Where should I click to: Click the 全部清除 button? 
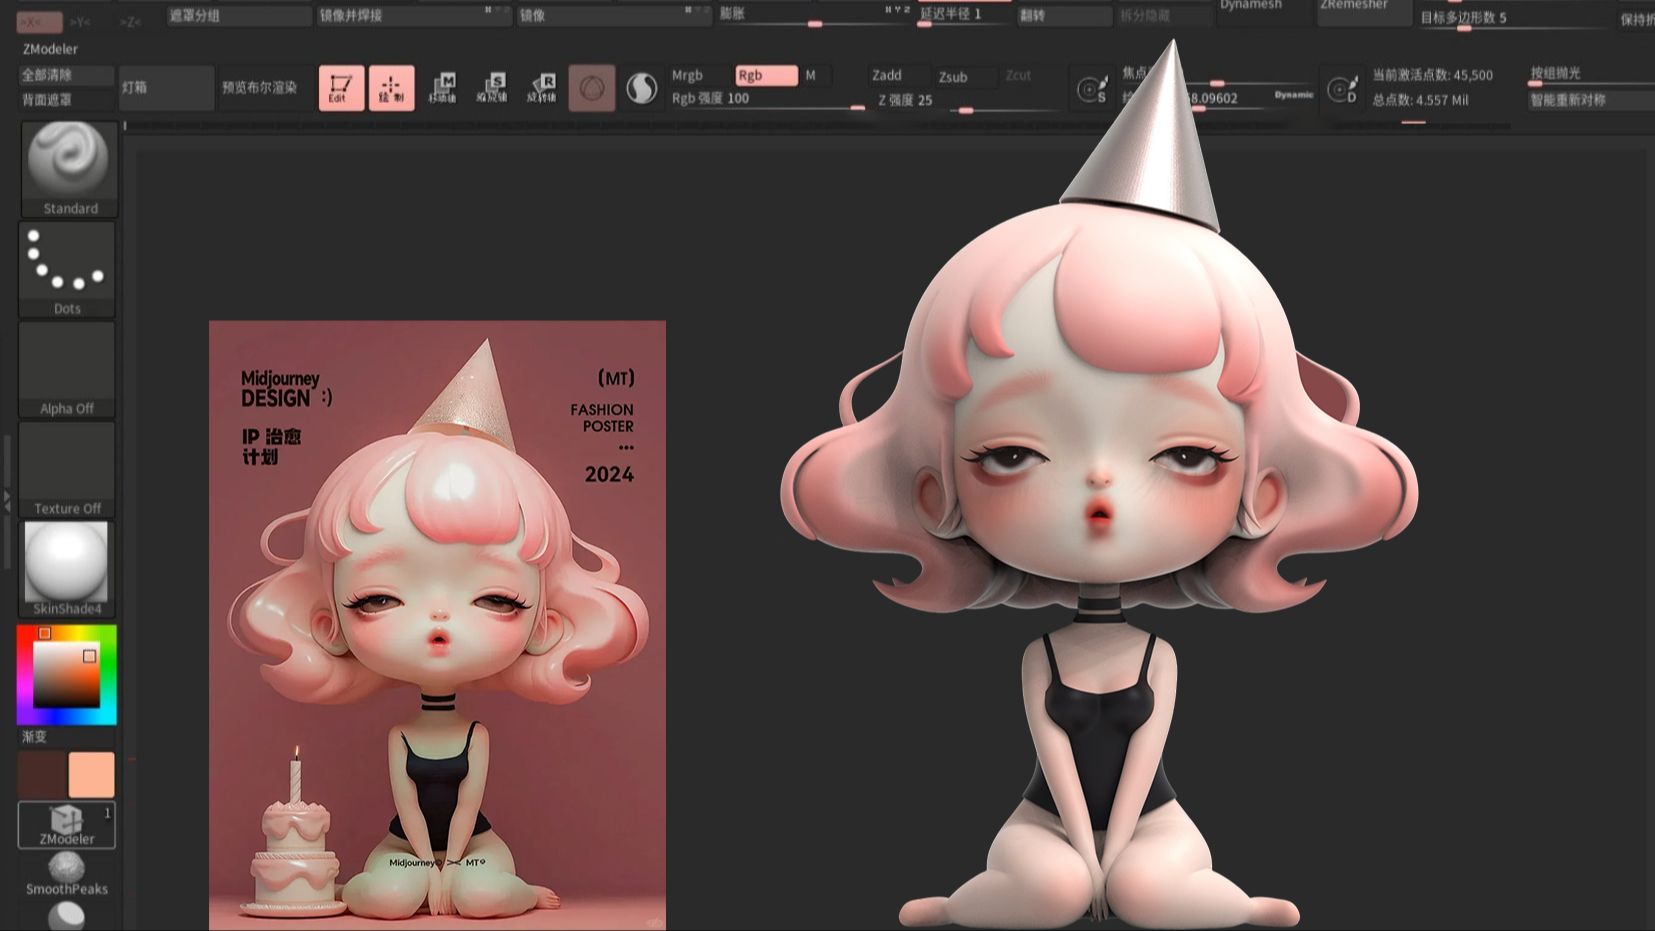click(x=65, y=75)
